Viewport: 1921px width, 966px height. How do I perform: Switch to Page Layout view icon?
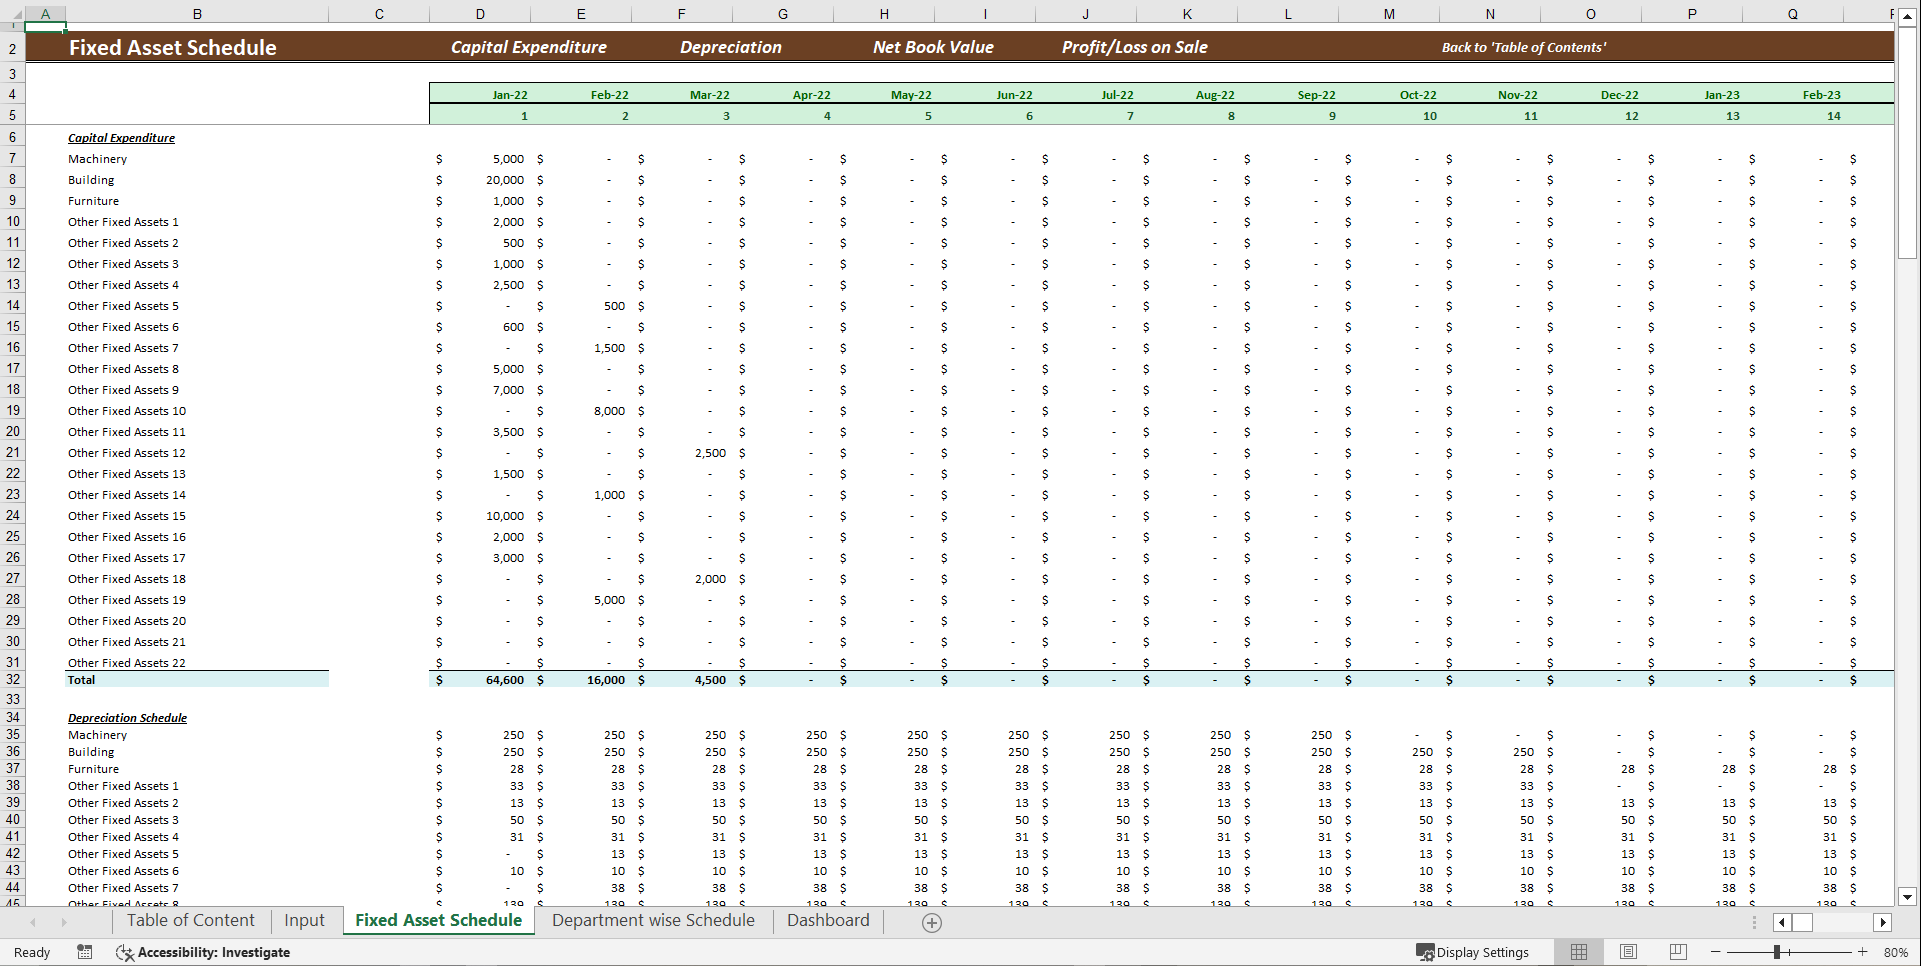[1628, 951]
